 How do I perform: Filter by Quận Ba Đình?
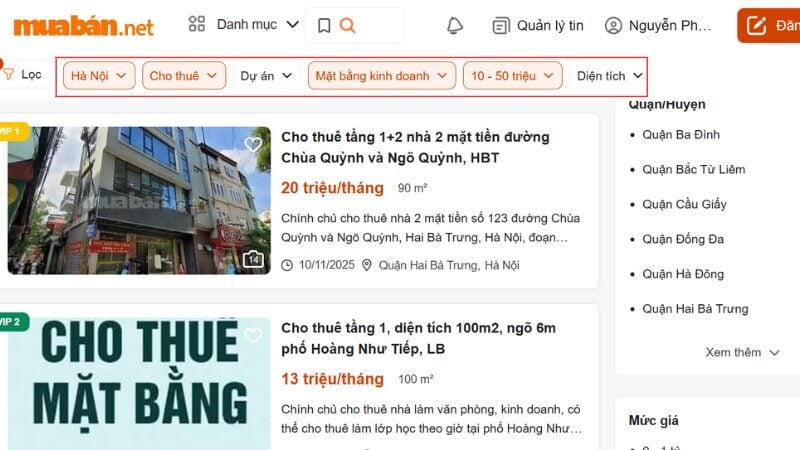pos(681,135)
